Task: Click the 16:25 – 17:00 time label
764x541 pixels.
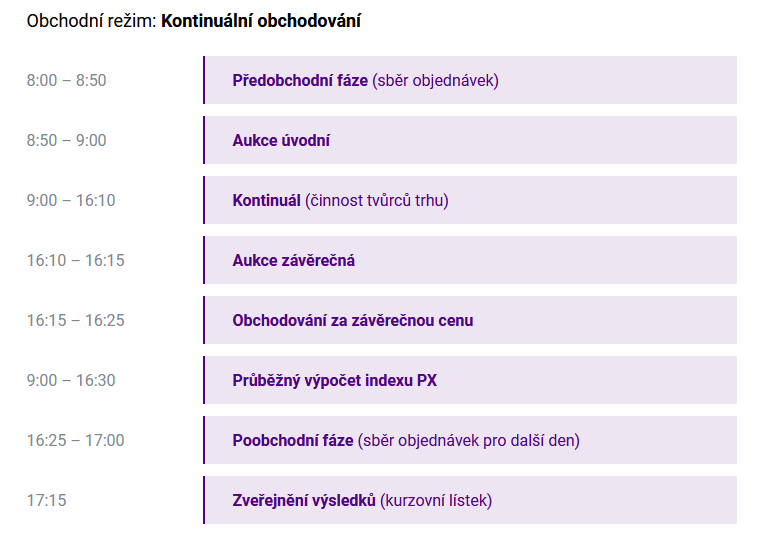Action: (x=76, y=440)
